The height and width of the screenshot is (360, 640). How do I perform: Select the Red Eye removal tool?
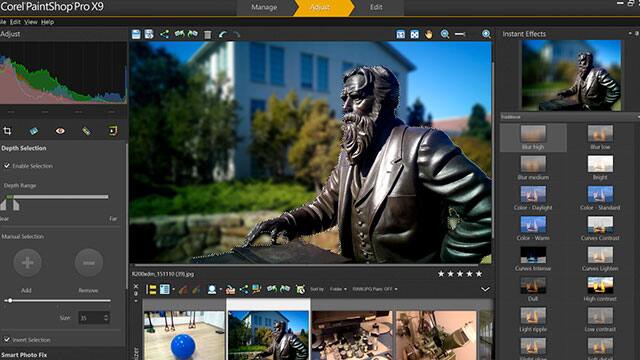click(60, 131)
